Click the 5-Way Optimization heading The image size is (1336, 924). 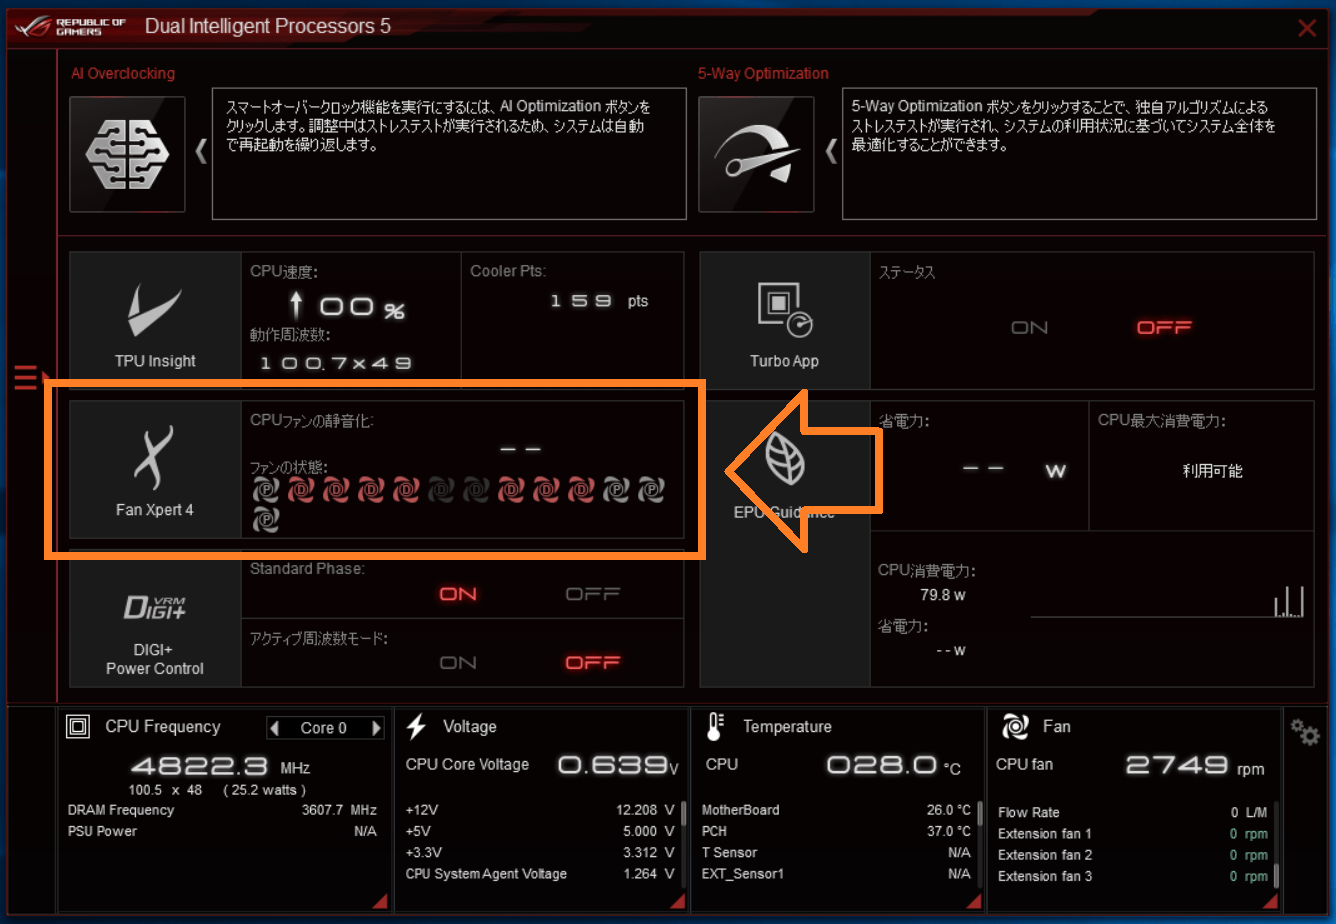[x=763, y=73]
